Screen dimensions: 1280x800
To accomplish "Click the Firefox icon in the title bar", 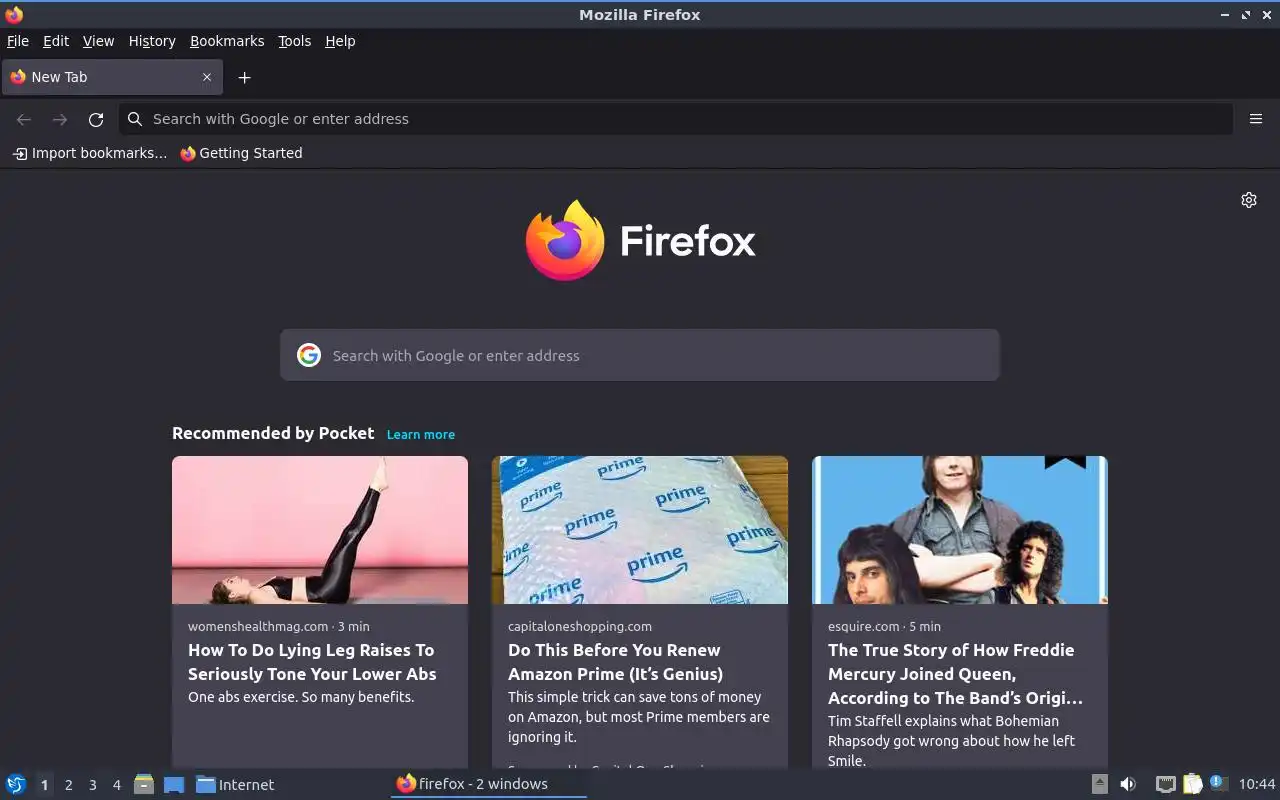I will (x=14, y=14).
